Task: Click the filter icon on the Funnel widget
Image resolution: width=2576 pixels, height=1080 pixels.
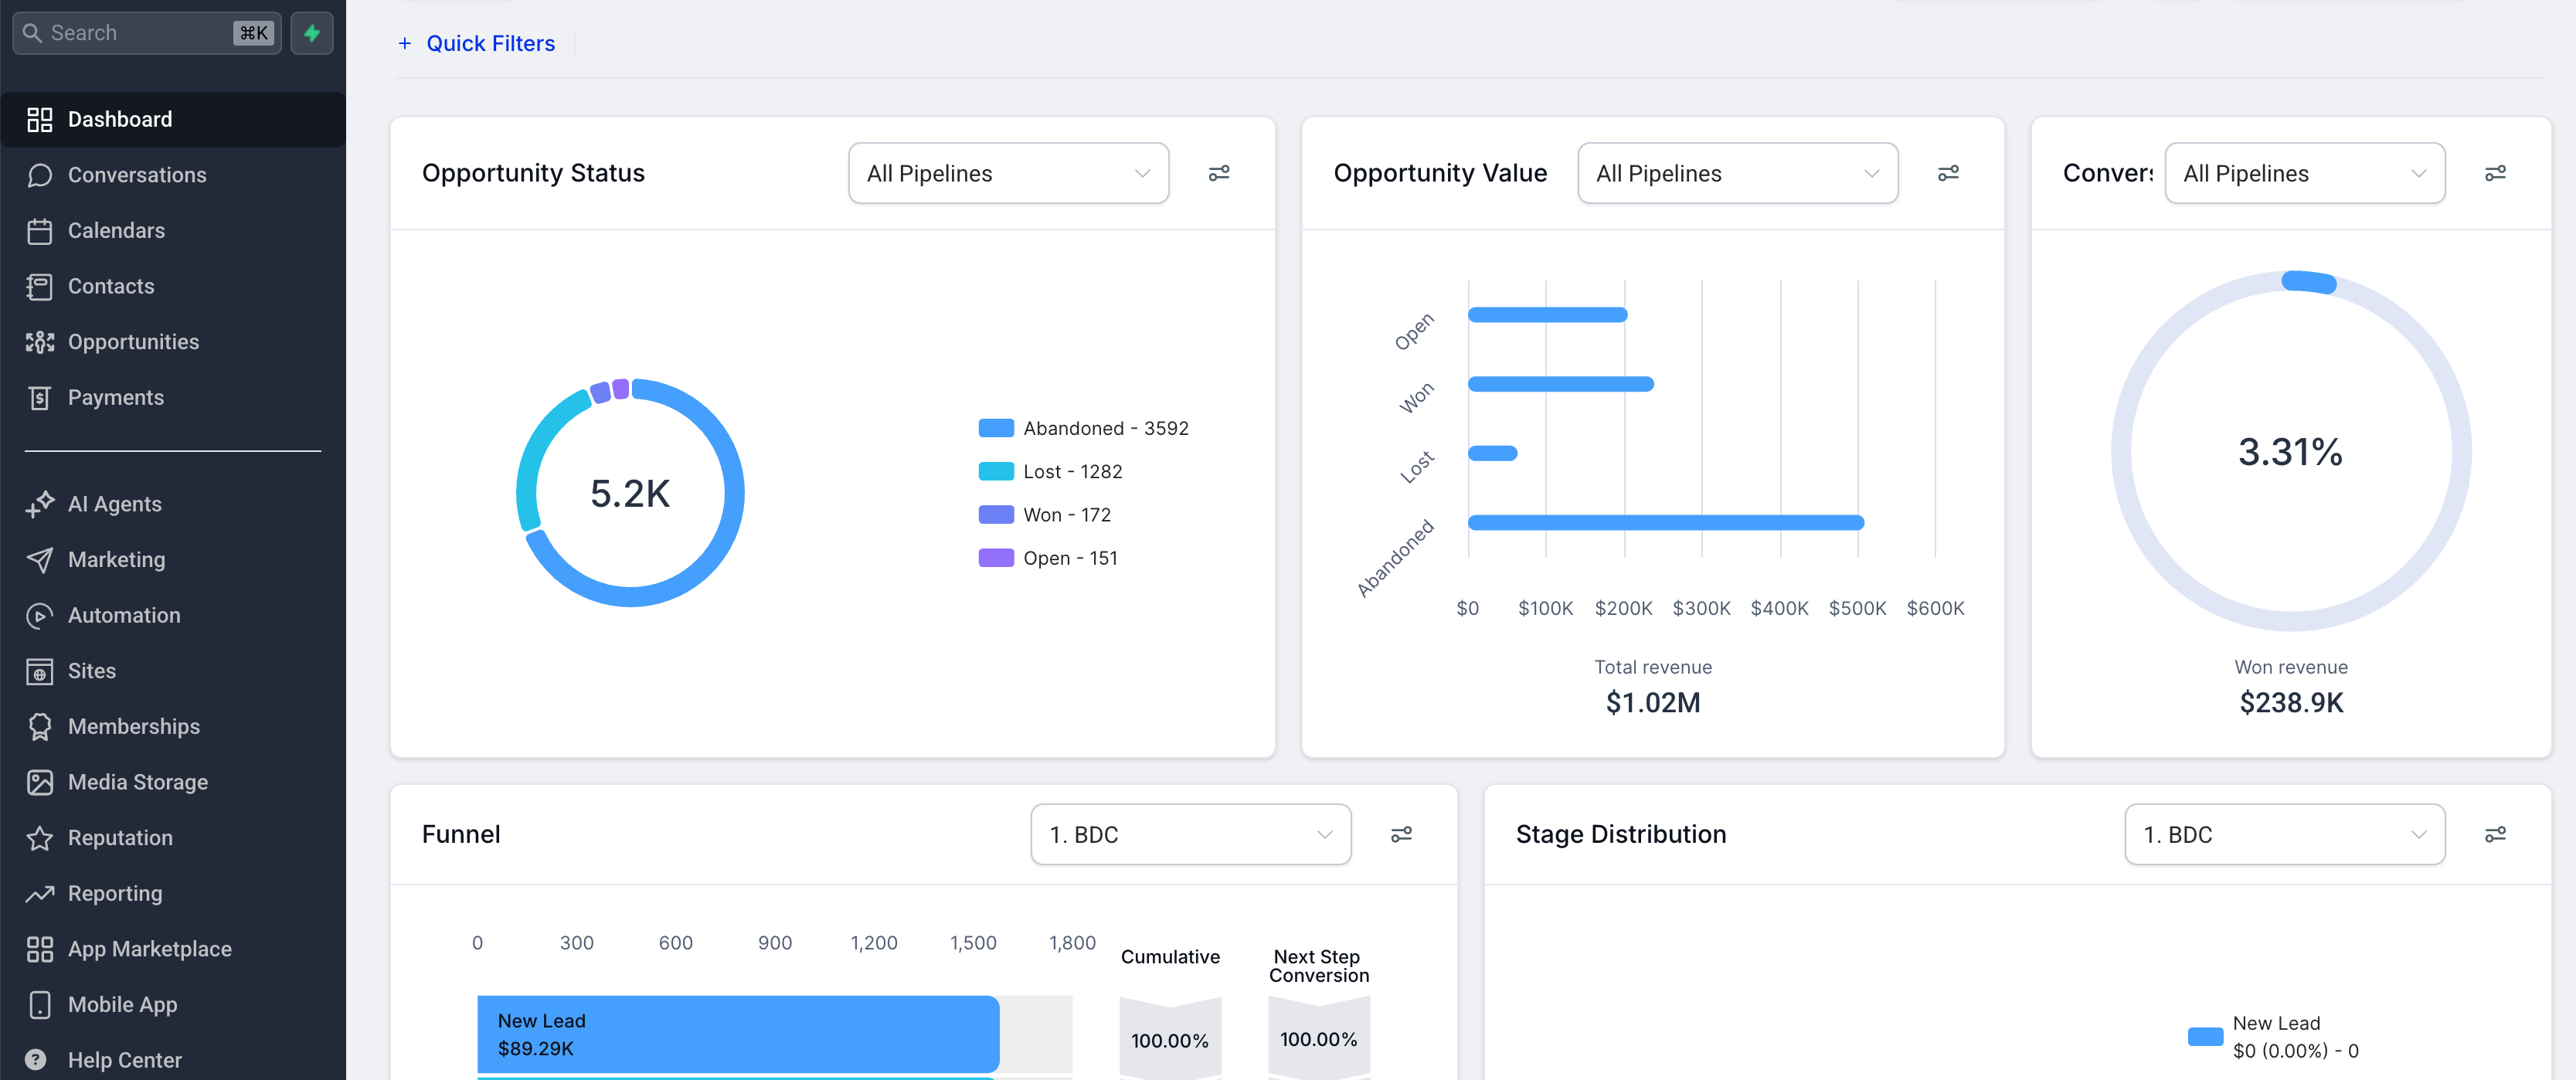Action: pyautogui.click(x=1402, y=834)
